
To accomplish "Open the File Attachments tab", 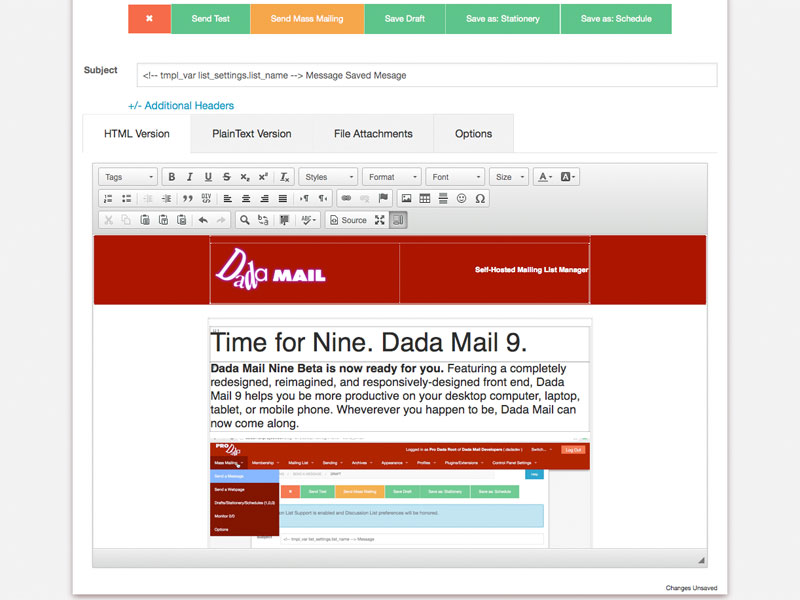I will tap(373, 134).
